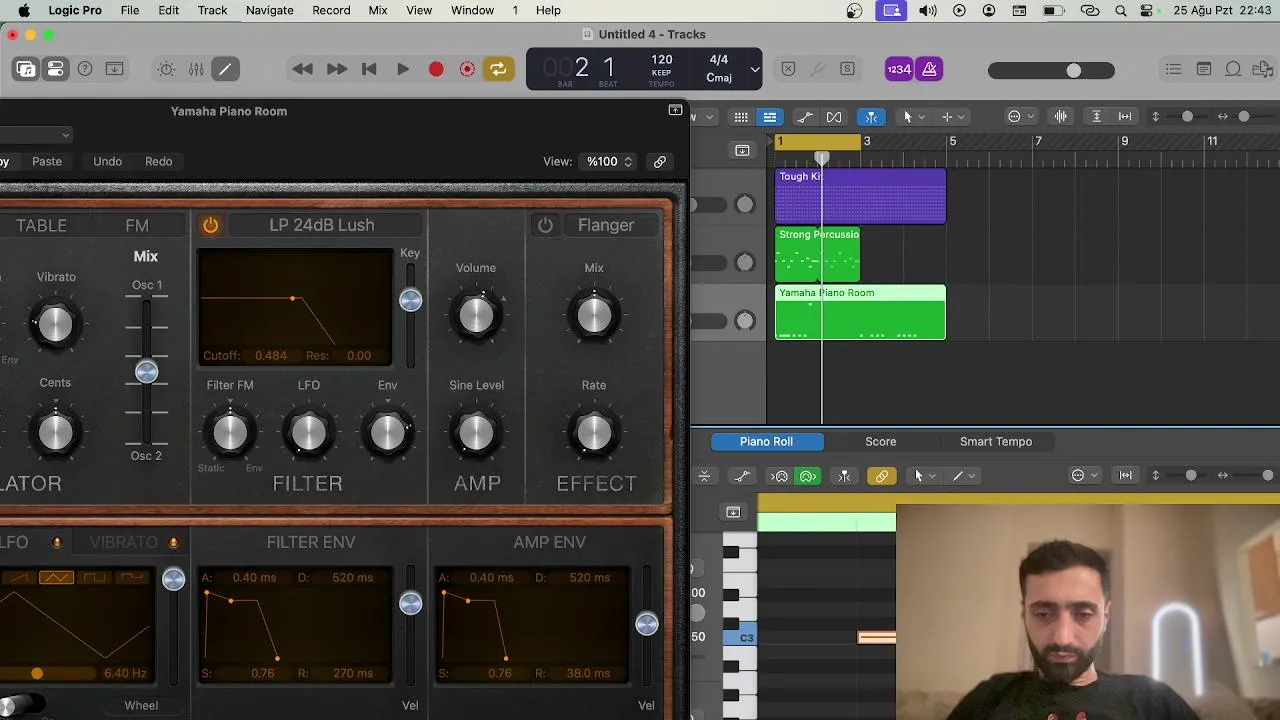
Task: Open the Navigate menu
Action: (x=270, y=10)
